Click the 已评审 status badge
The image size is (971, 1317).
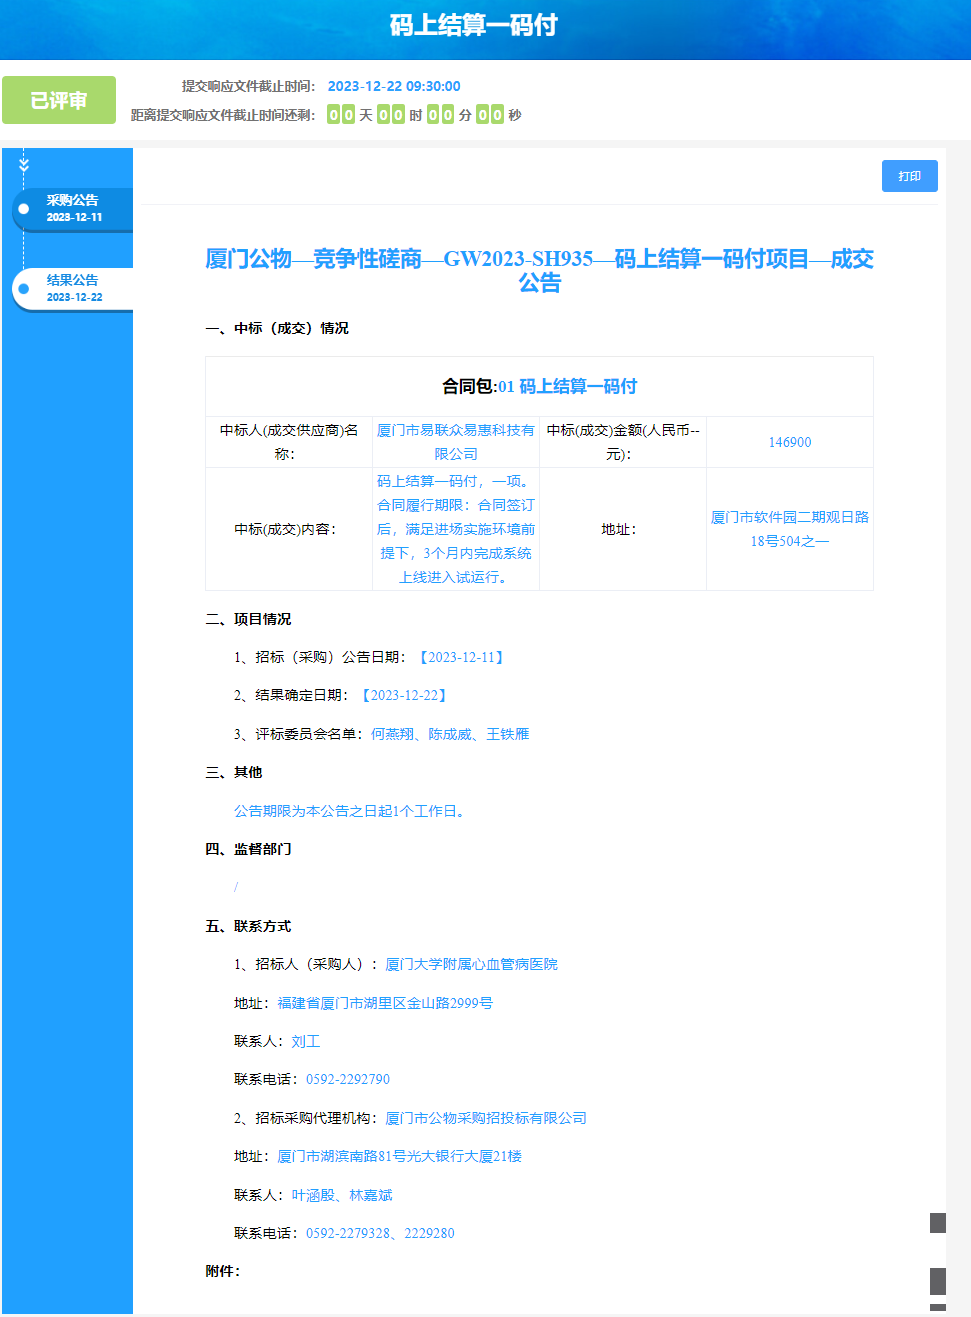(59, 99)
